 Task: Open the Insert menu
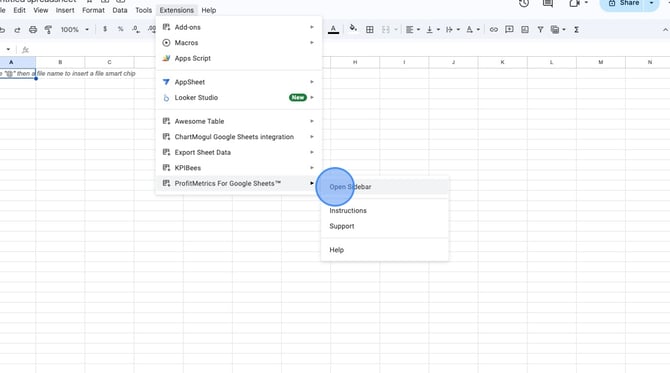click(65, 10)
